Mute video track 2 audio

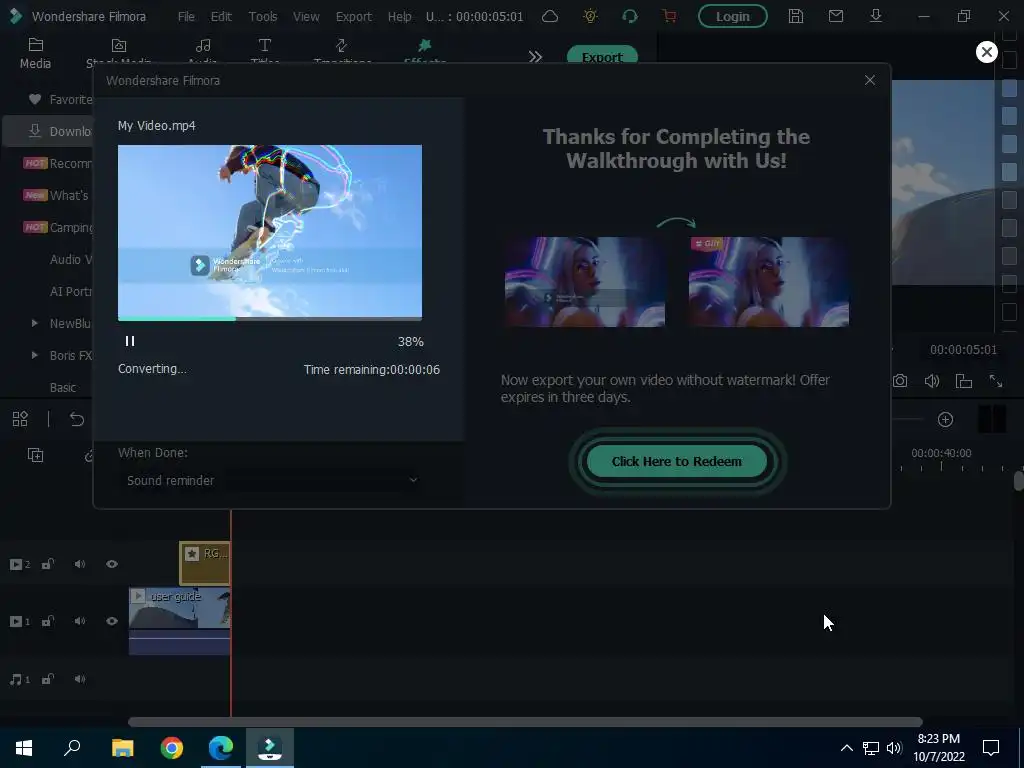pyautogui.click(x=80, y=564)
